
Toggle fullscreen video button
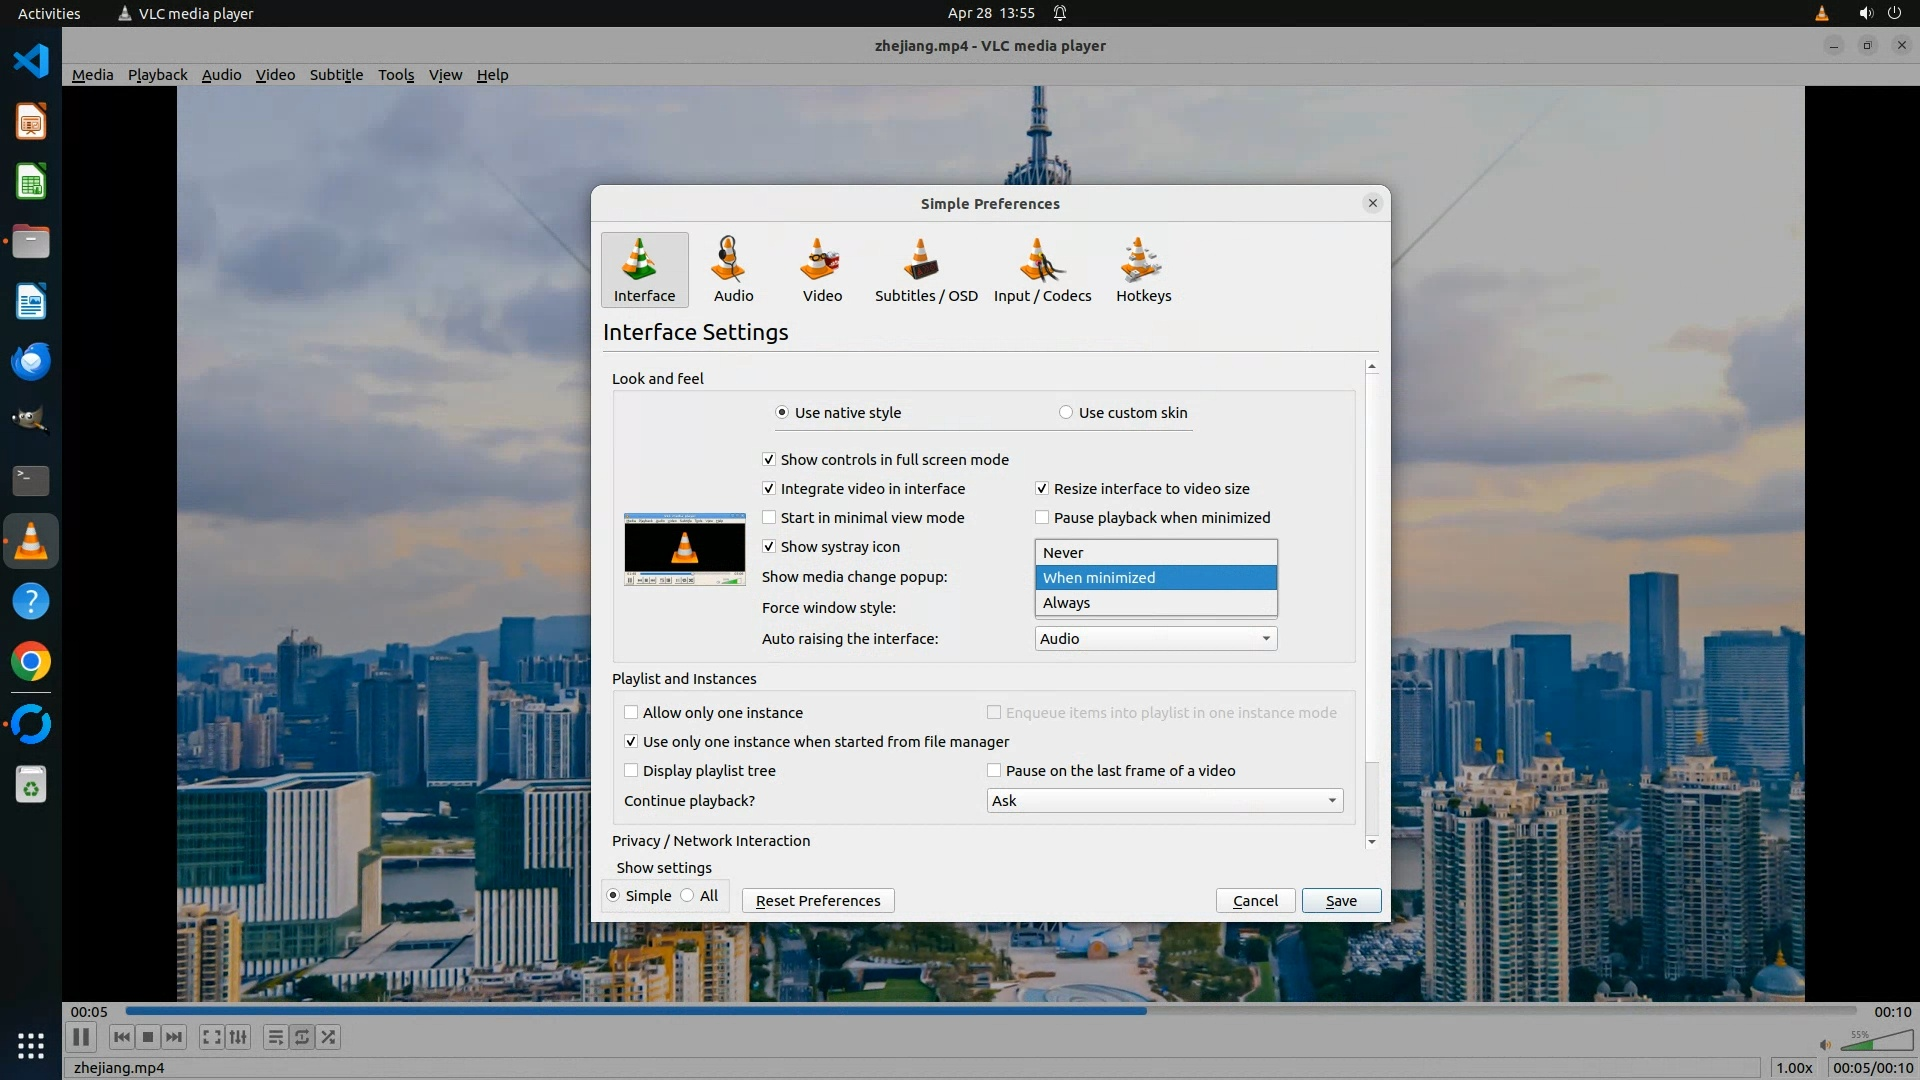point(211,1037)
